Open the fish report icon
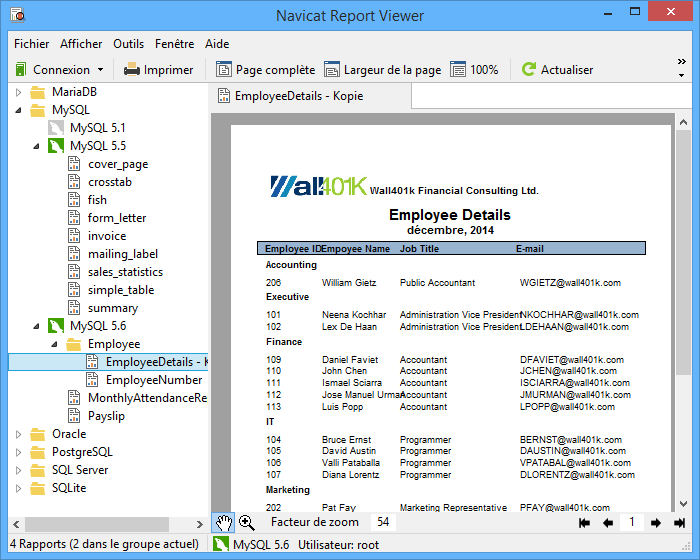 [74, 200]
